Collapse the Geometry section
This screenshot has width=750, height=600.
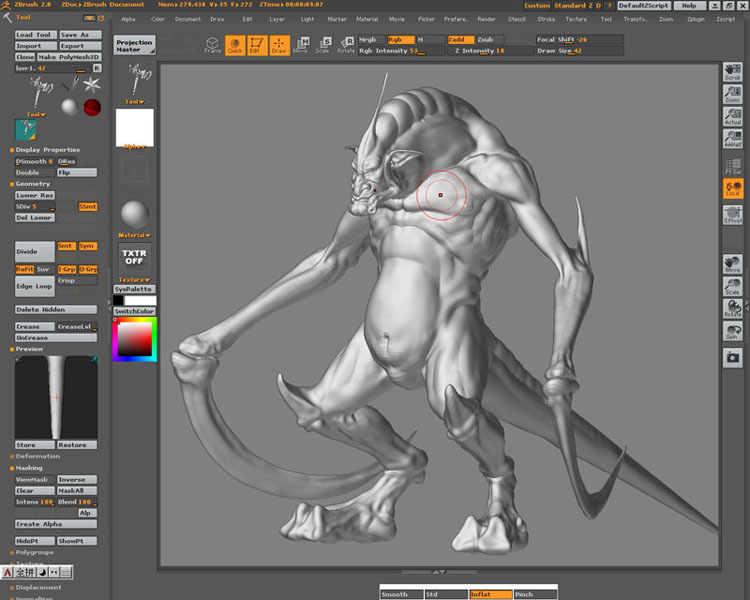tap(33, 184)
